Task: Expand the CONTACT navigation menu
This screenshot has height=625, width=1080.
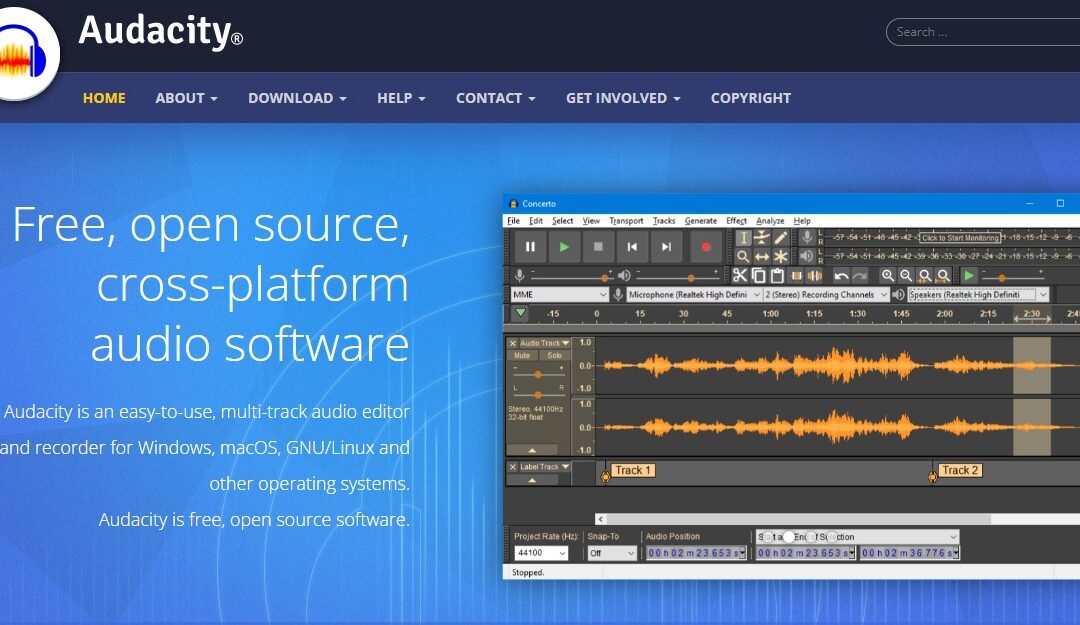Action: [x=495, y=98]
